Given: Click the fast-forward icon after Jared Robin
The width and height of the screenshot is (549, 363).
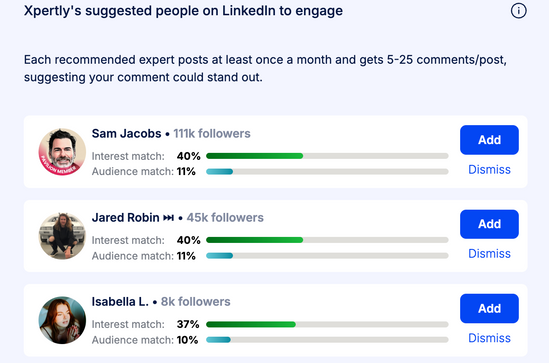Looking at the screenshot, I should (168, 218).
